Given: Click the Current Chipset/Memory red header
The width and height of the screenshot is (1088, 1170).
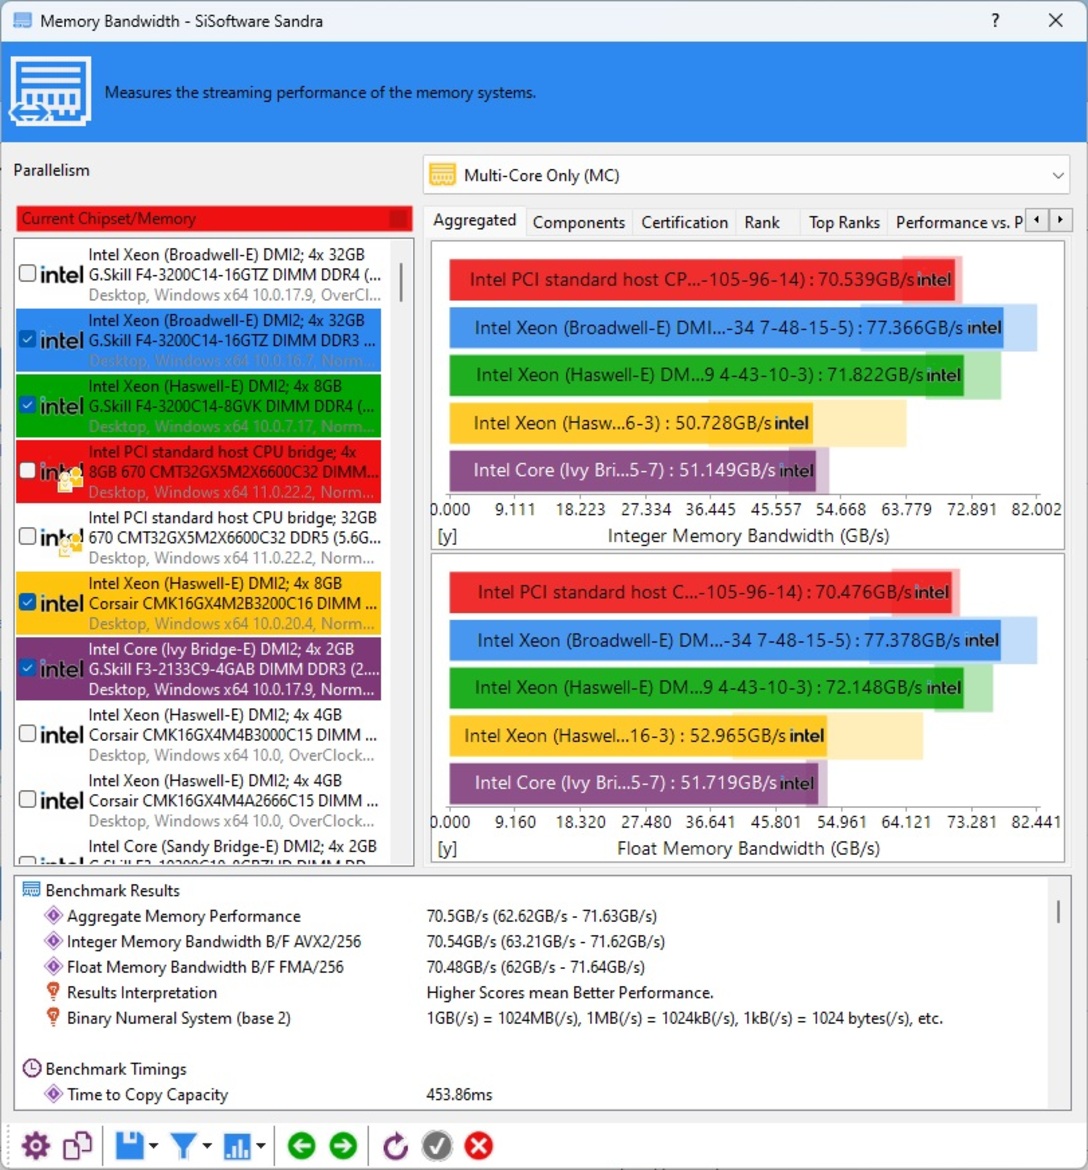Looking at the screenshot, I should click(214, 219).
